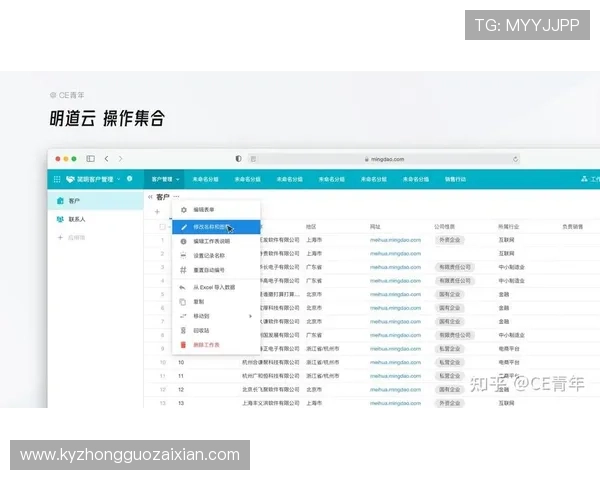Toggle the select-all checkbox in table header
600x480 pixels.
click(162, 227)
